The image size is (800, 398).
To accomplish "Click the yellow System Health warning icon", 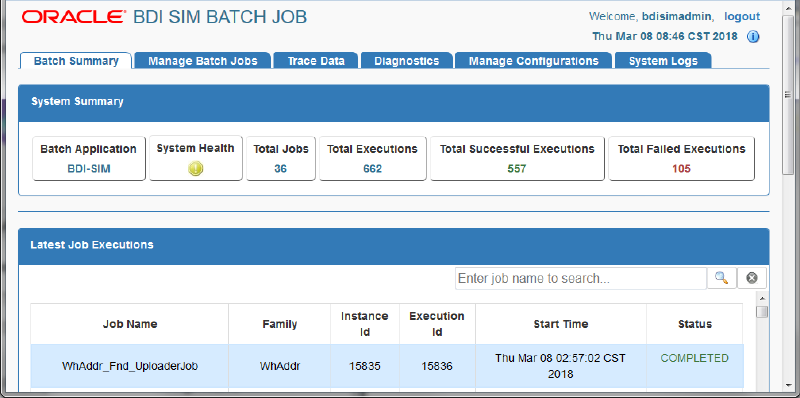I will coord(195,168).
